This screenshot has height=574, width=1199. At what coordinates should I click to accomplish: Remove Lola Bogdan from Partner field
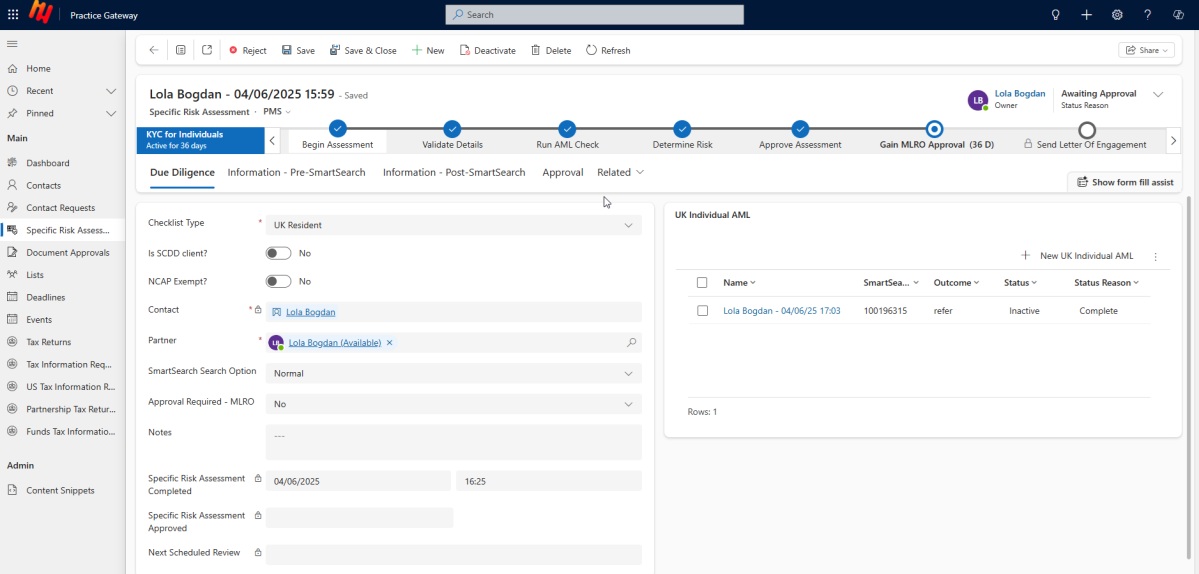(389, 343)
